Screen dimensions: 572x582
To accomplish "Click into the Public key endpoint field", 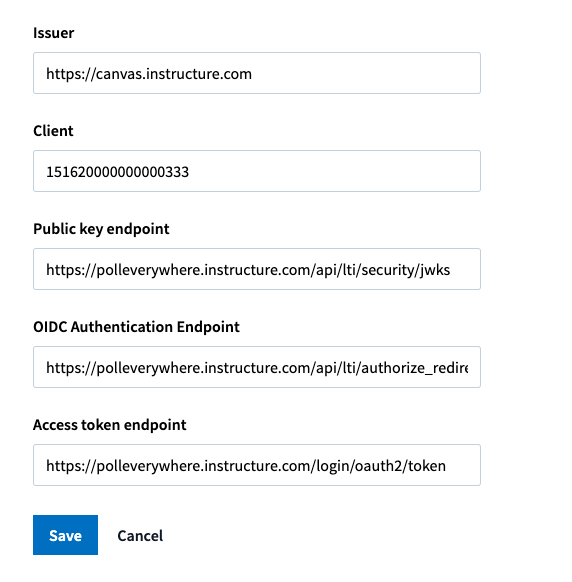I will 257,269.
